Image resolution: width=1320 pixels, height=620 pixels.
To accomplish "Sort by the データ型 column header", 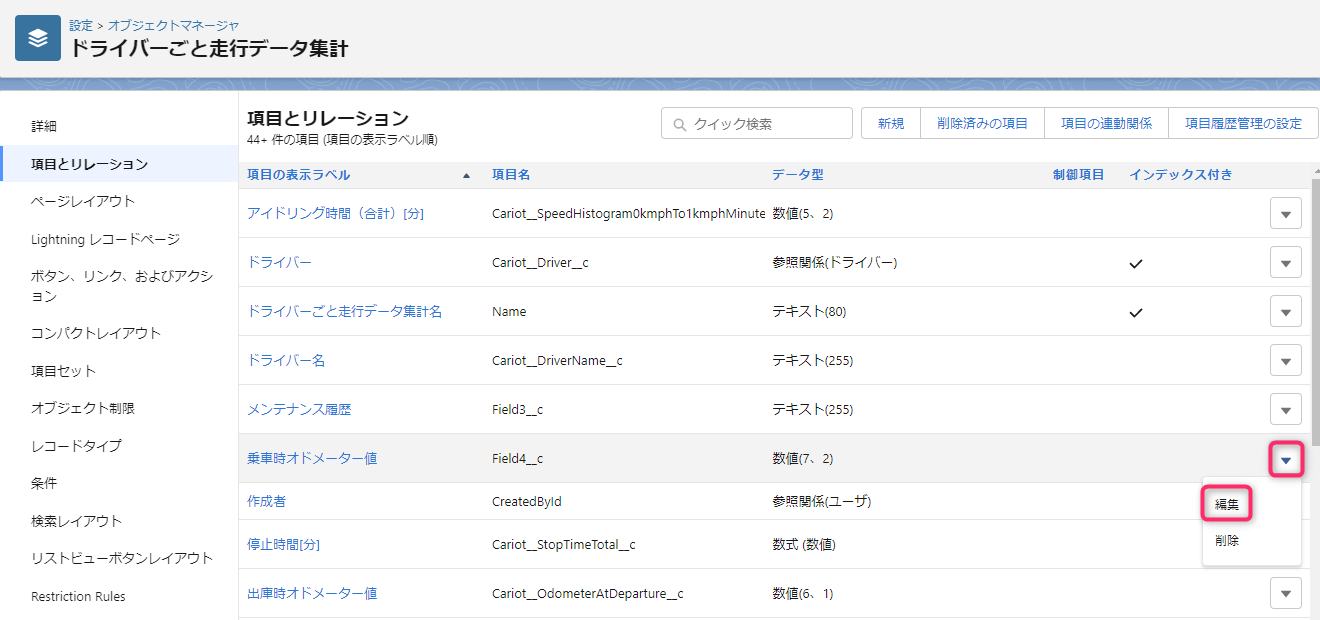I will (798, 175).
